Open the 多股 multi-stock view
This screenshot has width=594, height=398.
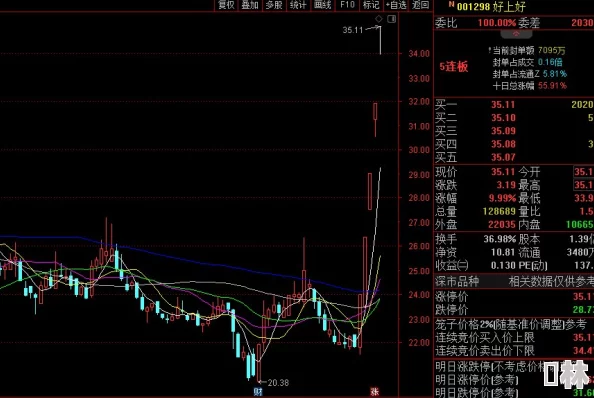(274, 5)
